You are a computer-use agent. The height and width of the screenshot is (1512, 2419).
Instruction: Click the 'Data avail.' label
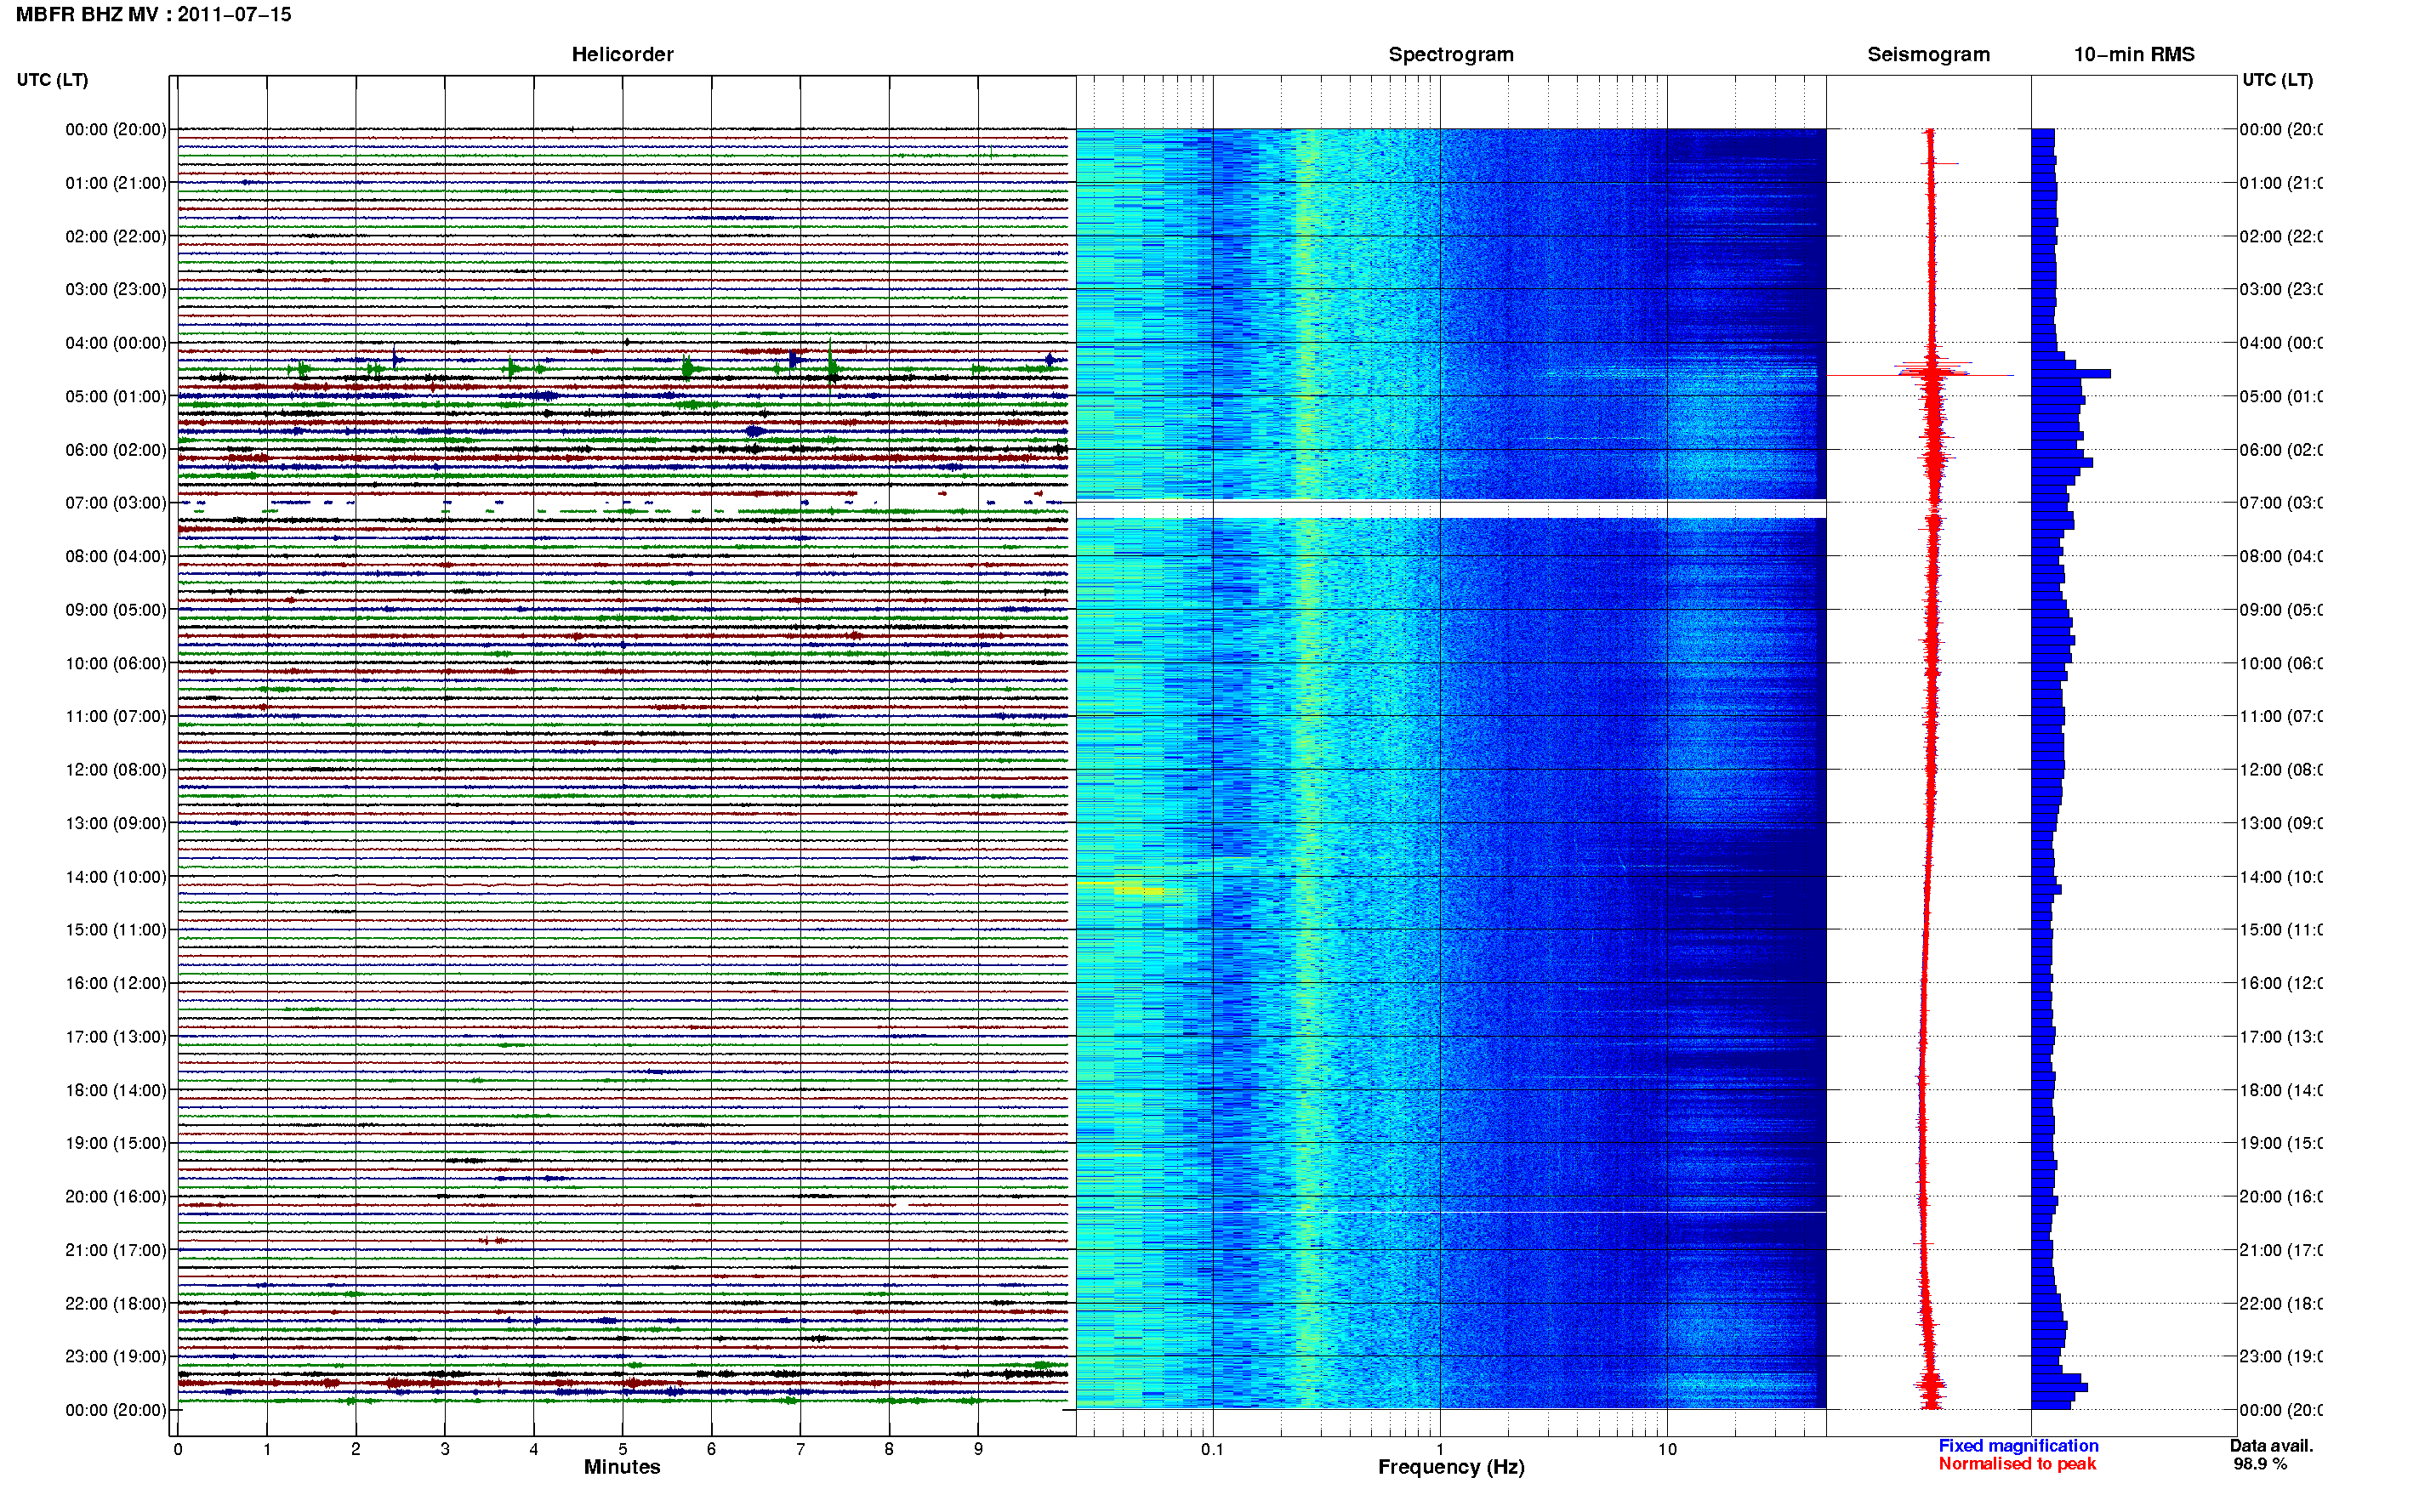point(2271,1446)
